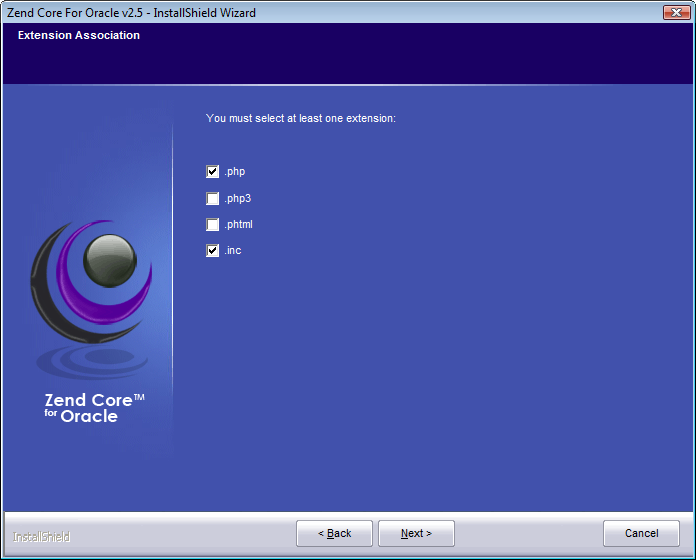This screenshot has width=696, height=560.
Task: Click the Zend Core for Oracle logo
Action: [91, 324]
